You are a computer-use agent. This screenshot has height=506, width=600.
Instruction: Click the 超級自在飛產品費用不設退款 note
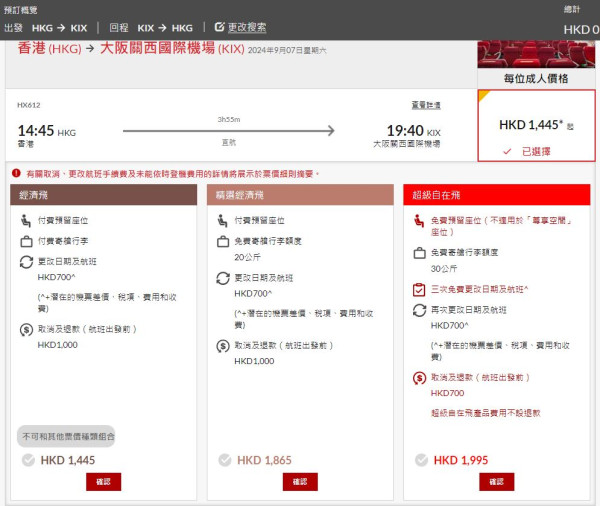click(x=486, y=413)
